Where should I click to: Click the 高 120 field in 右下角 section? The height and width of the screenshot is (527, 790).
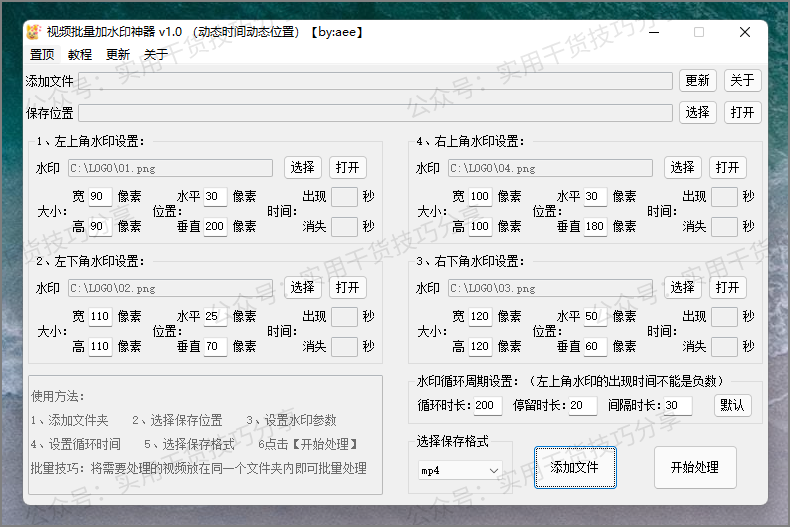480,346
